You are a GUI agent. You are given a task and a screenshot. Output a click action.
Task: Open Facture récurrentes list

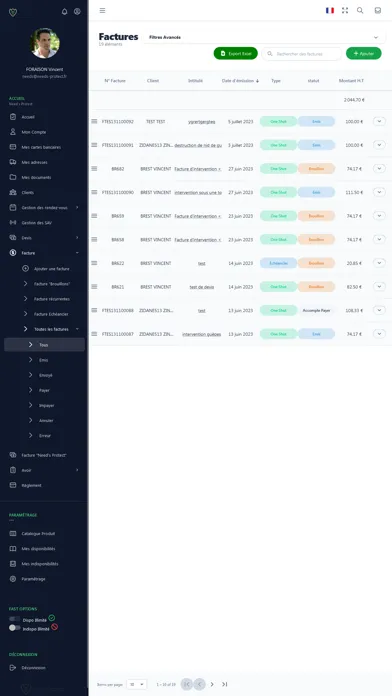tap(44, 299)
